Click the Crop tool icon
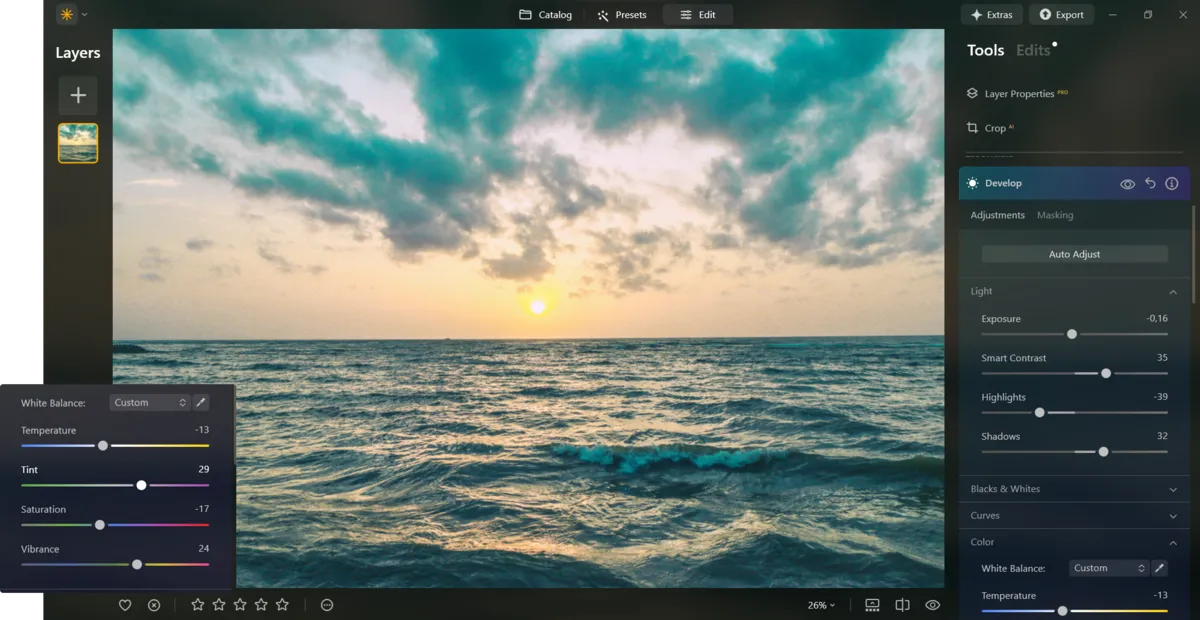 click(x=972, y=128)
